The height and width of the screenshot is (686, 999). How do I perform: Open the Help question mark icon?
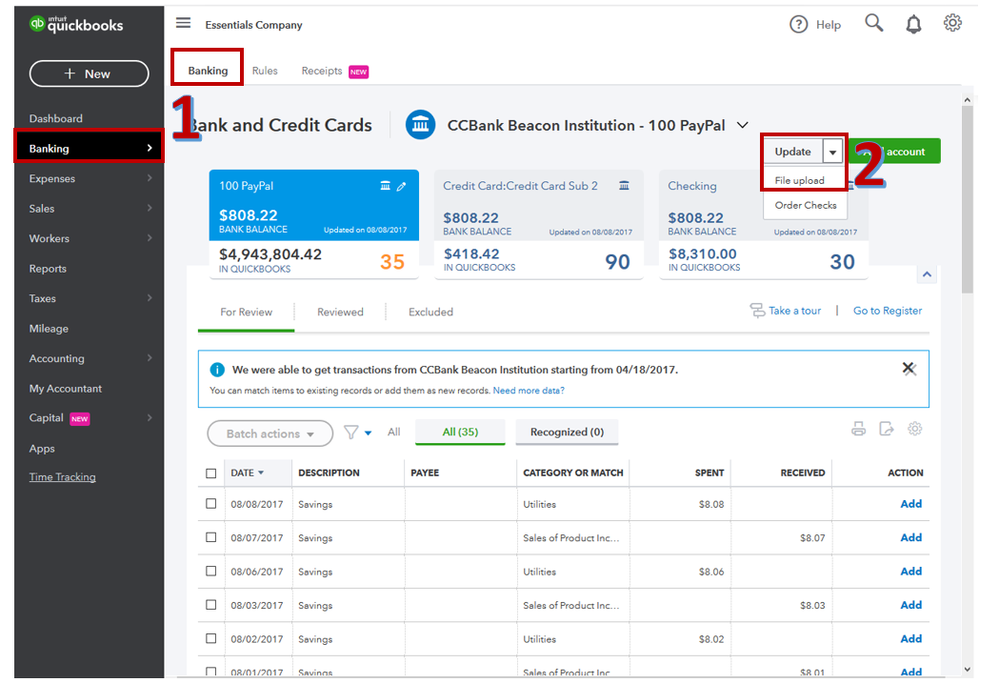pos(798,24)
